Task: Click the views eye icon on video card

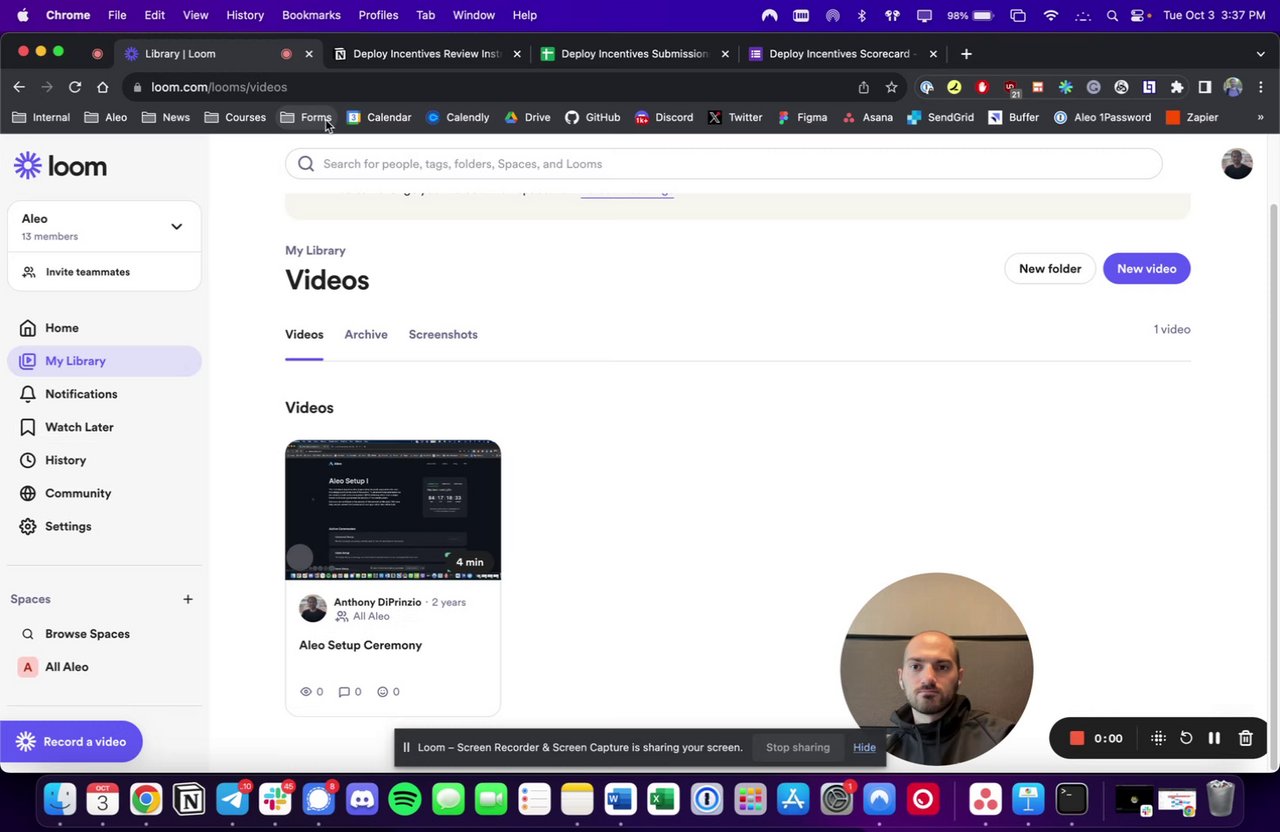Action: point(306,692)
